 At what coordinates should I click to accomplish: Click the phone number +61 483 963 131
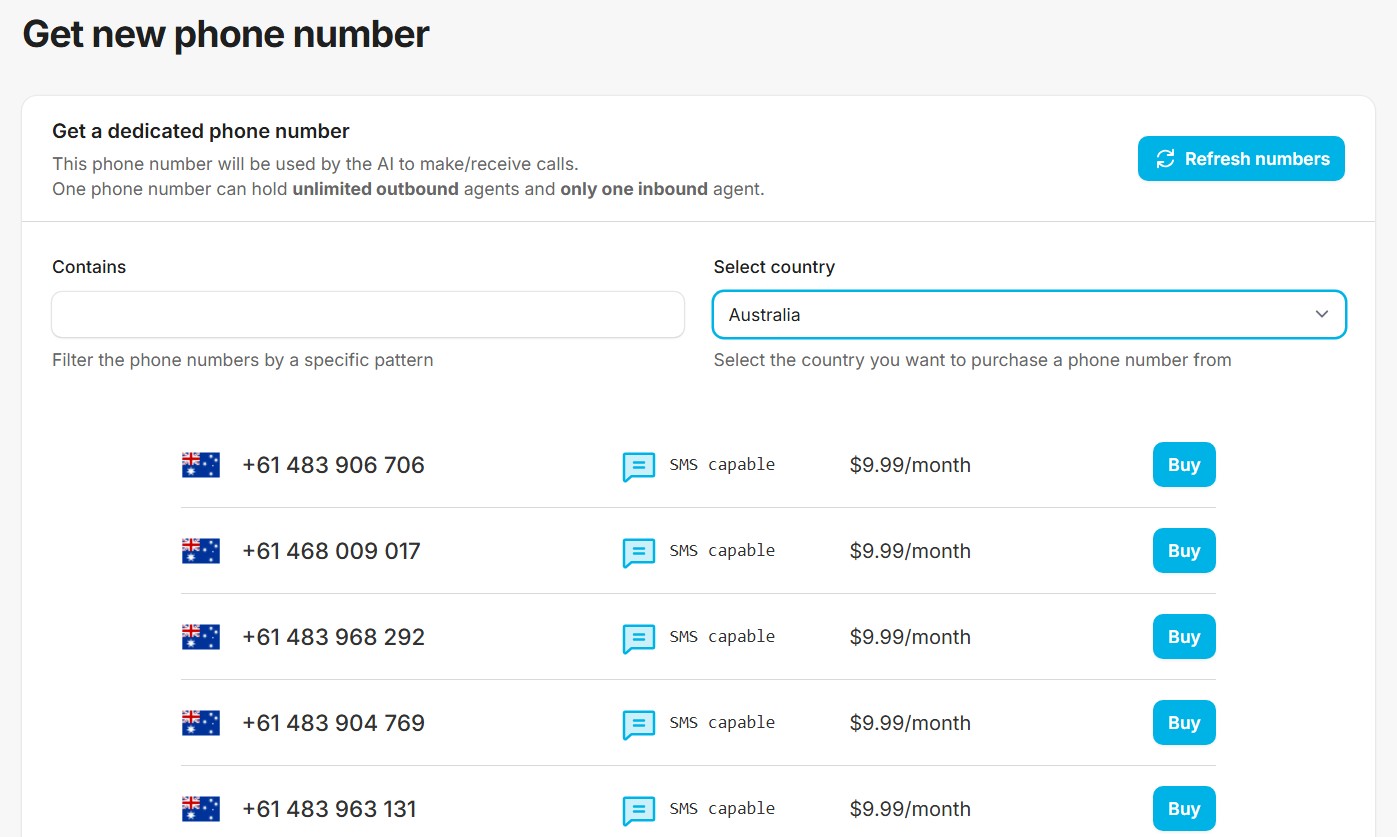pyautogui.click(x=329, y=809)
